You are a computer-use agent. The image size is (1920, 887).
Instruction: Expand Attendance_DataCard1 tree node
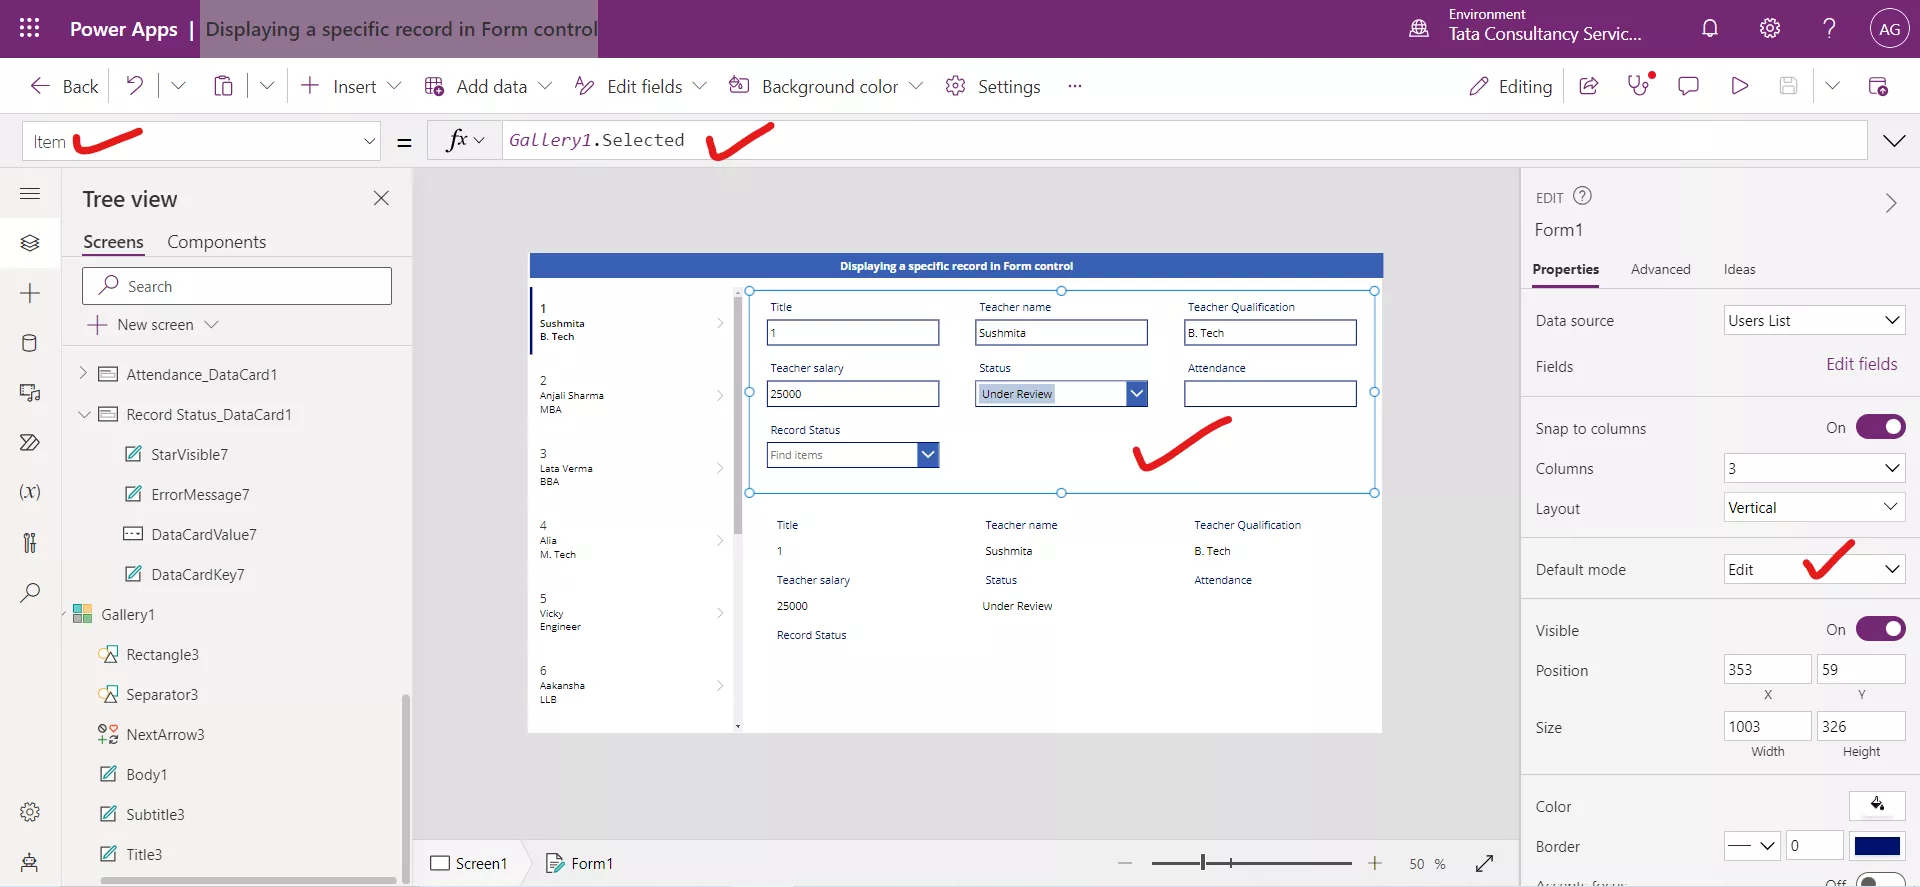83,373
